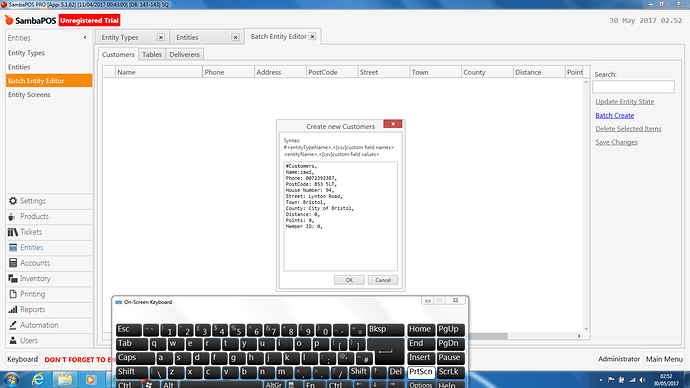
Task: Cancel the Create new Customers dialog
Action: click(x=383, y=280)
